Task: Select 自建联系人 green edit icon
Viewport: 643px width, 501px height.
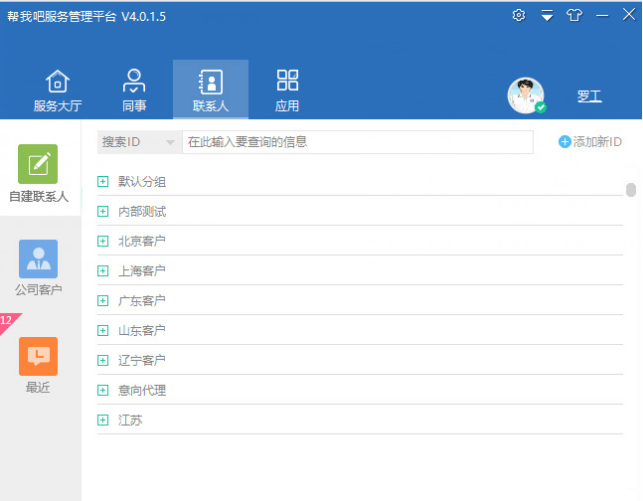Action: (38, 164)
